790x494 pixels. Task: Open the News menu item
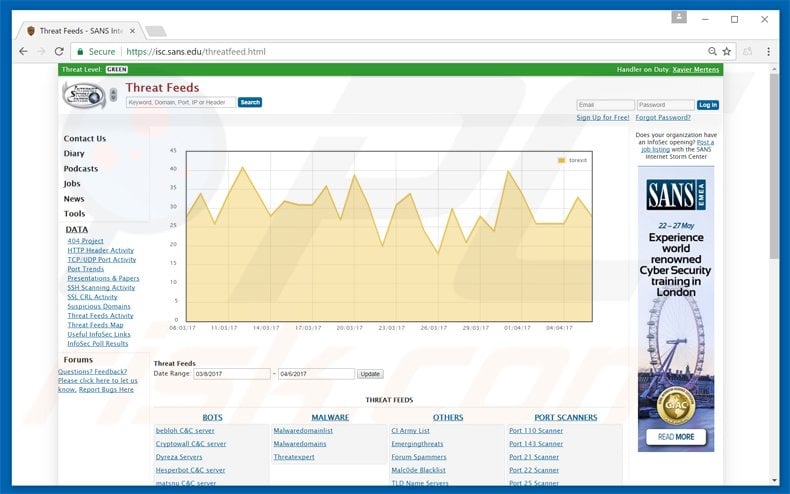tap(74, 199)
